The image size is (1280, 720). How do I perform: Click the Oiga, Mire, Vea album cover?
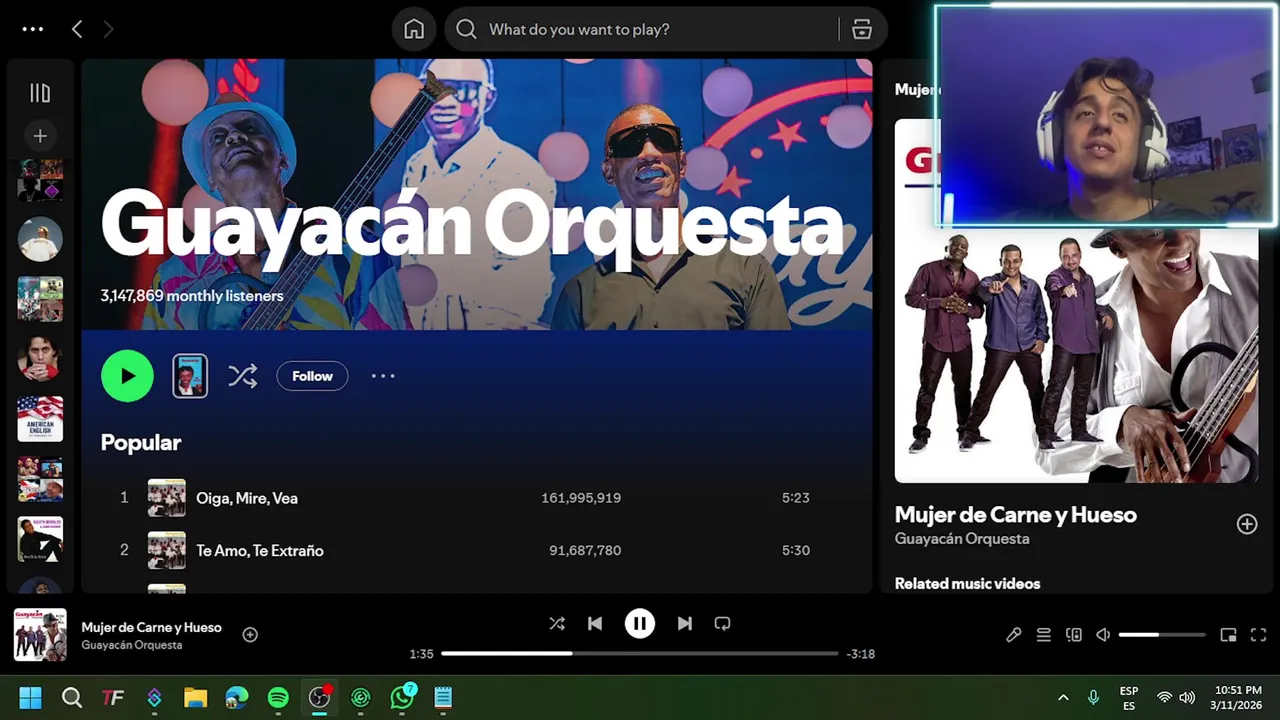(x=167, y=497)
